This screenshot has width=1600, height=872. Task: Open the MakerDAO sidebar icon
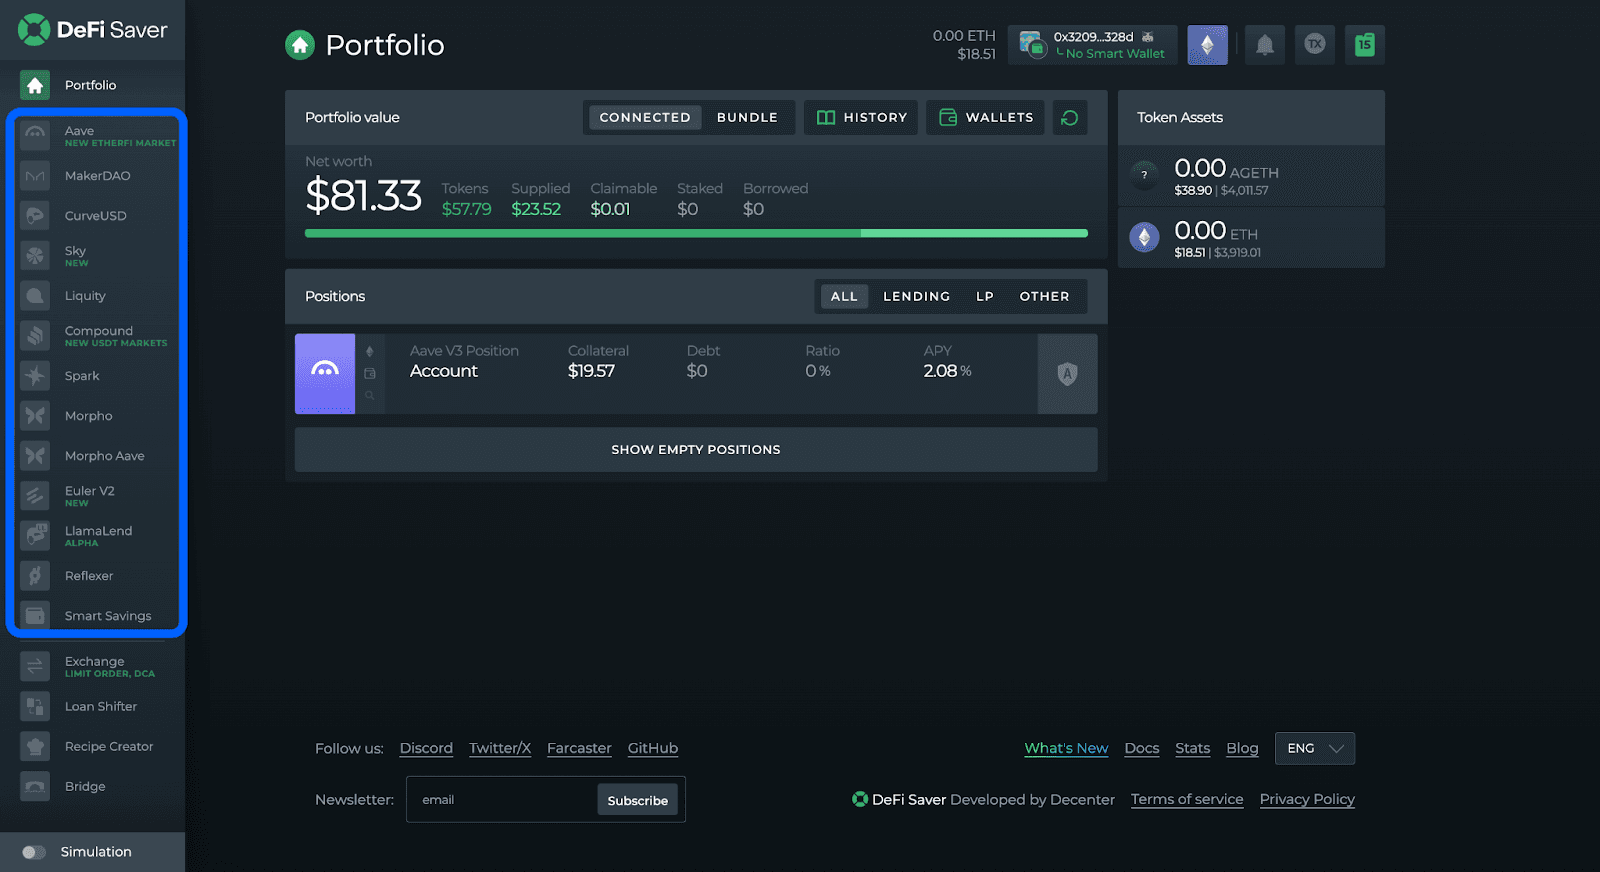point(35,176)
